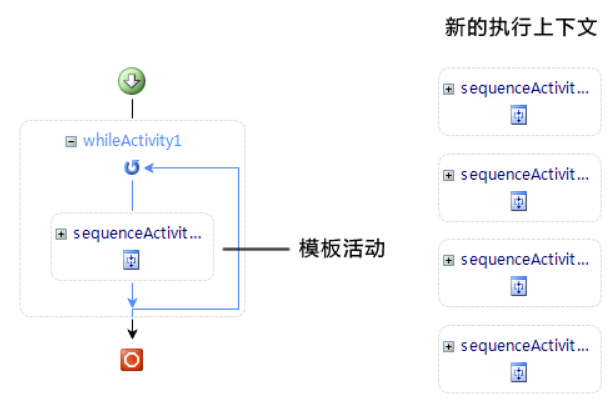611x408 pixels.
Task: Select the whileActivity1 label text
Action: (132, 141)
